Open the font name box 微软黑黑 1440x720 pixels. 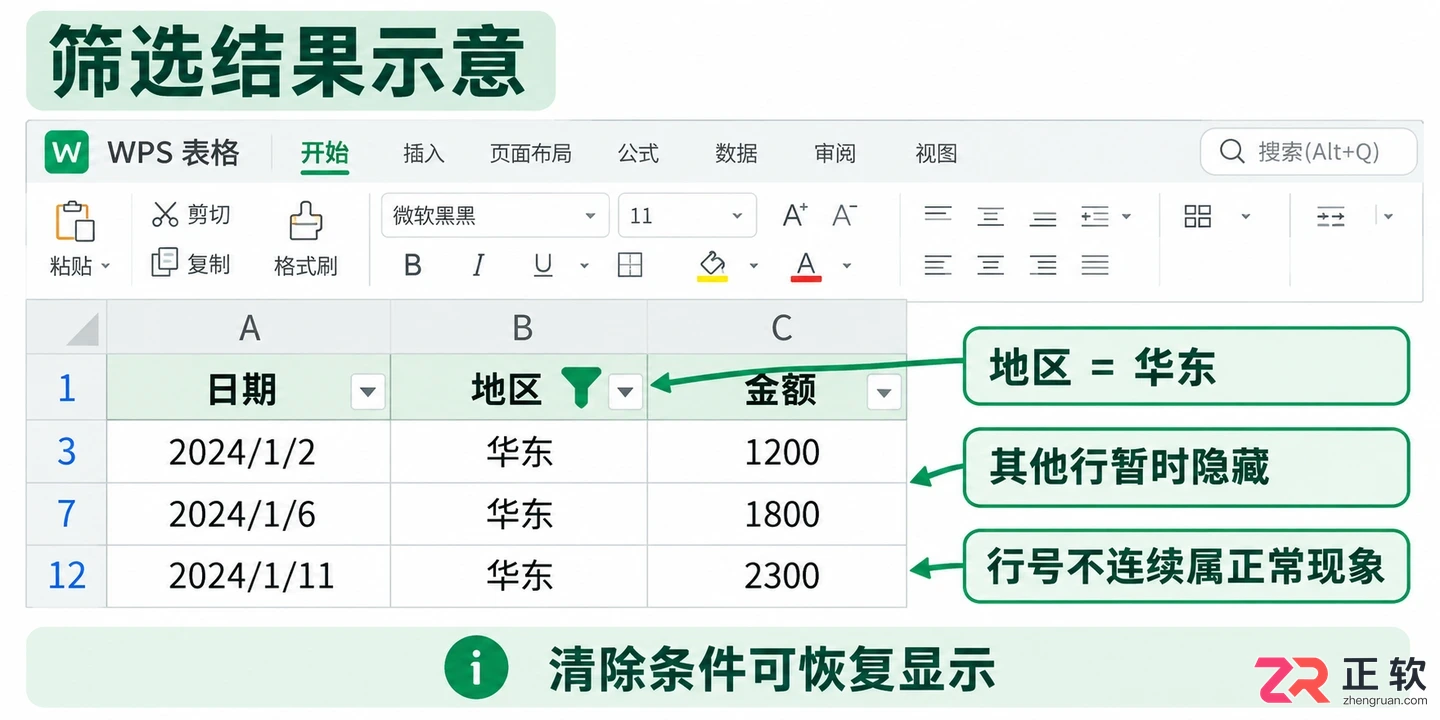(495, 215)
